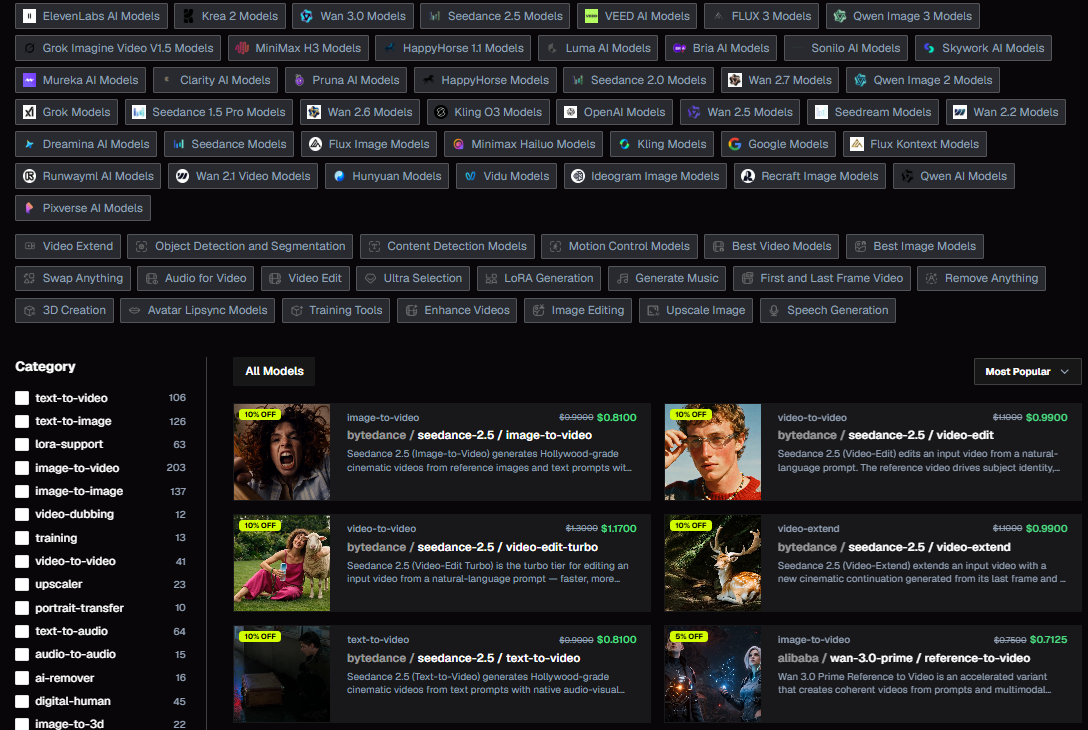Click the Skywork AI Models icon
The width and height of the screenshot is (1088, 730).
(x=929, y=48)
